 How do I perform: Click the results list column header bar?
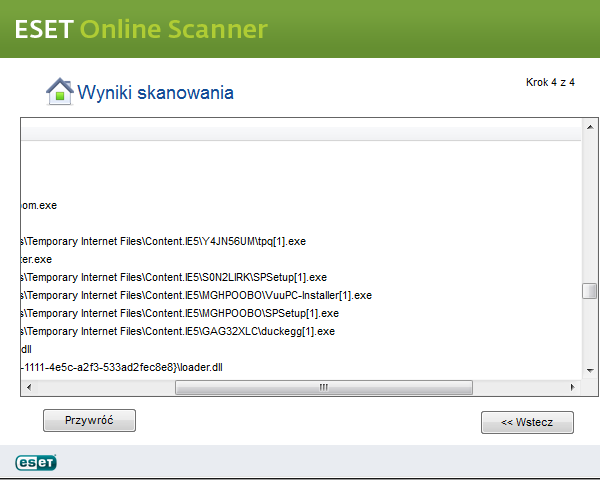pos(302,134)
